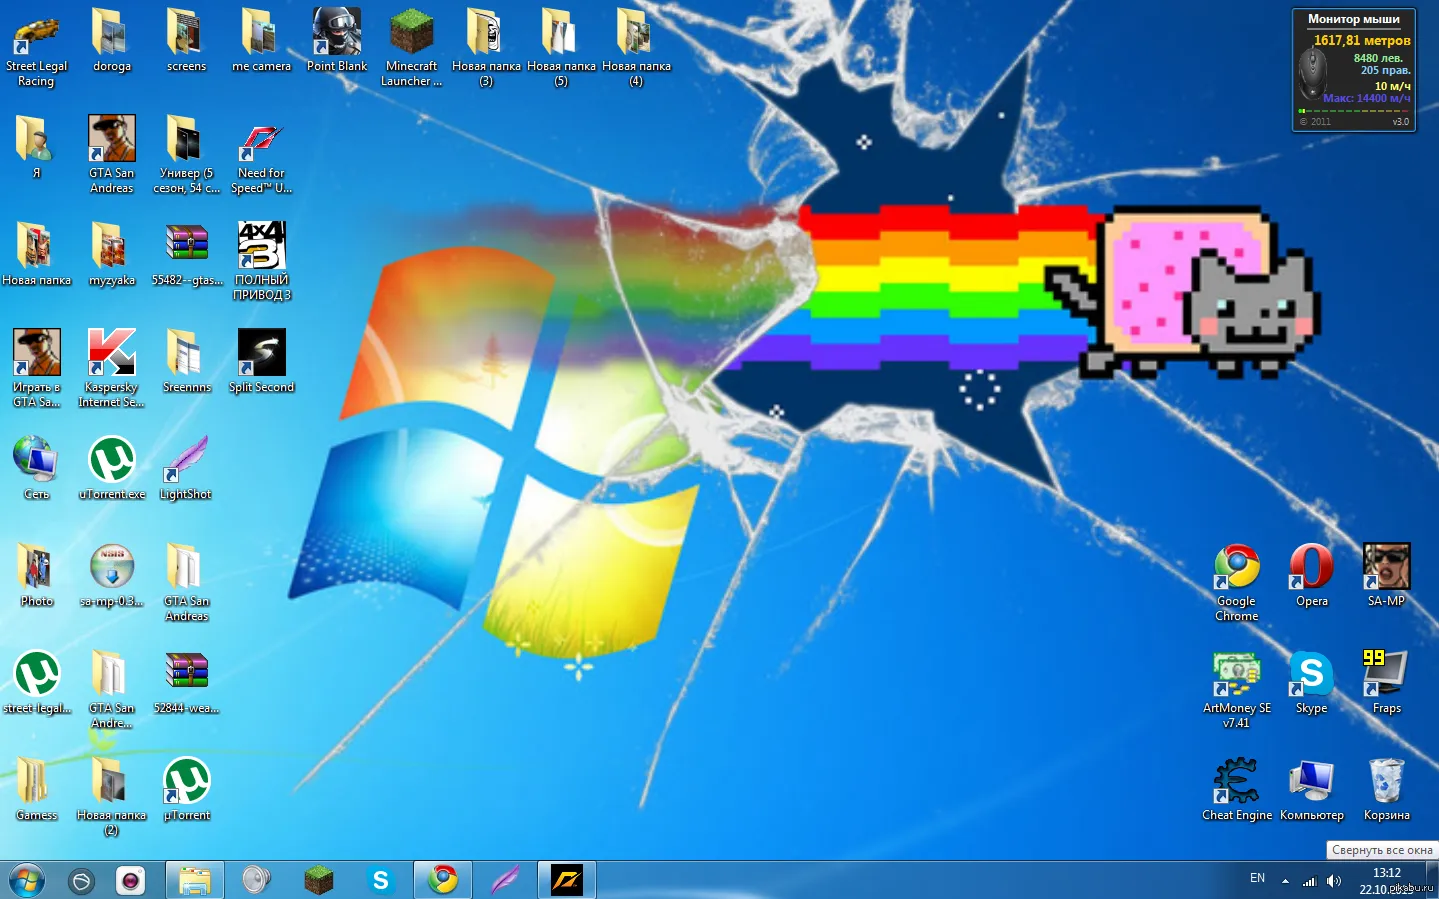Run uTorrent.exe desktop file
Image resolution: width=1439 pixels, height=899 pixels.
point(111,468)
